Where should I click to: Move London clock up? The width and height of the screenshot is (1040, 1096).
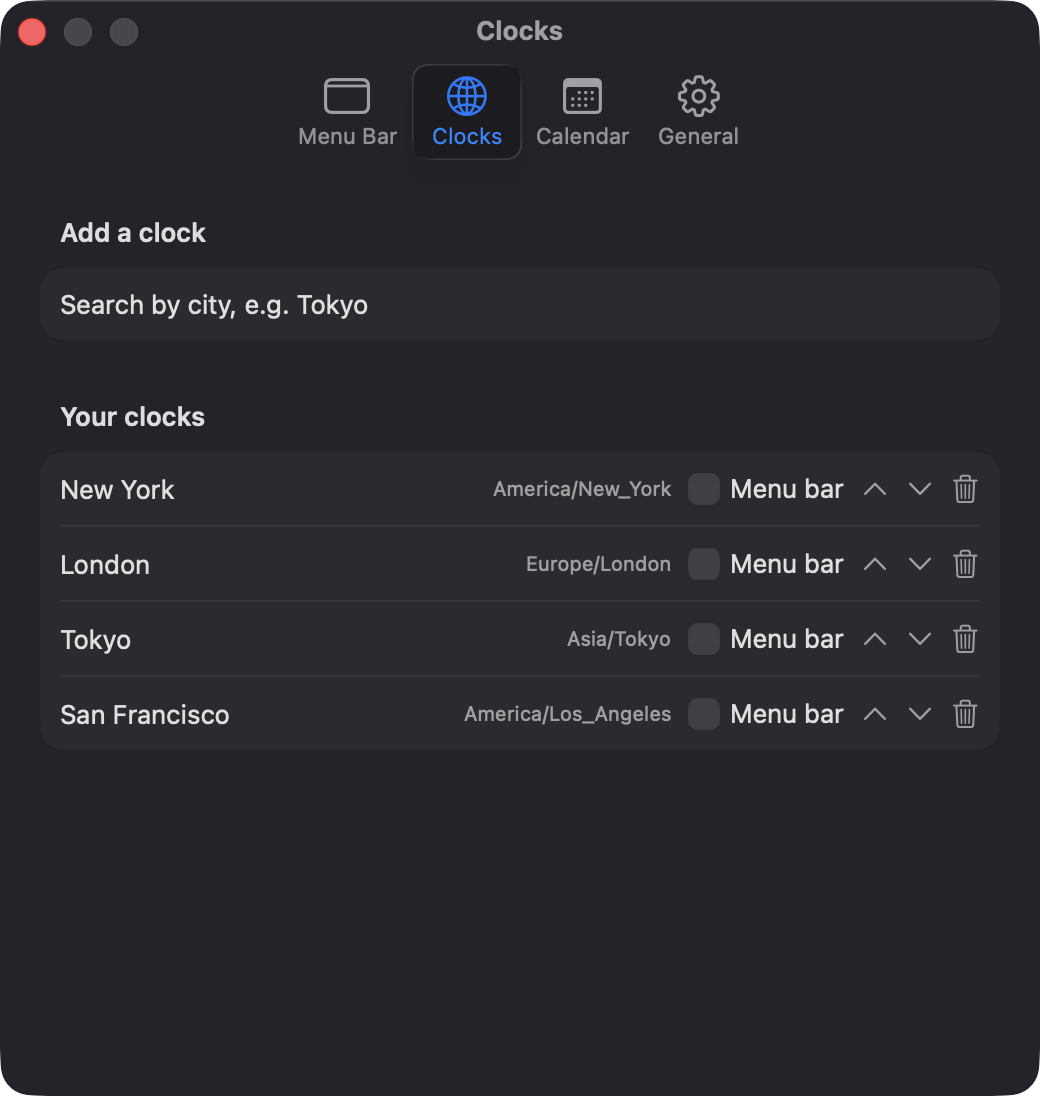click(x=875, y=564)
